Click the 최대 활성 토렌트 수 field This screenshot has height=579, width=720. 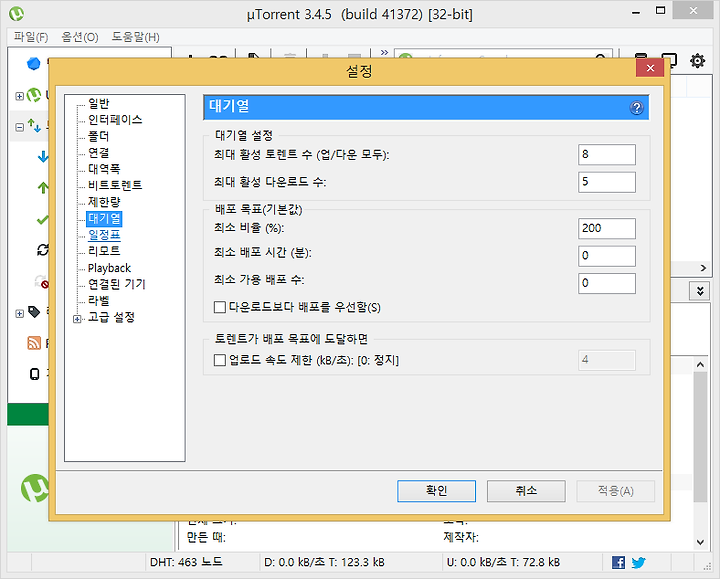point(607,154)
